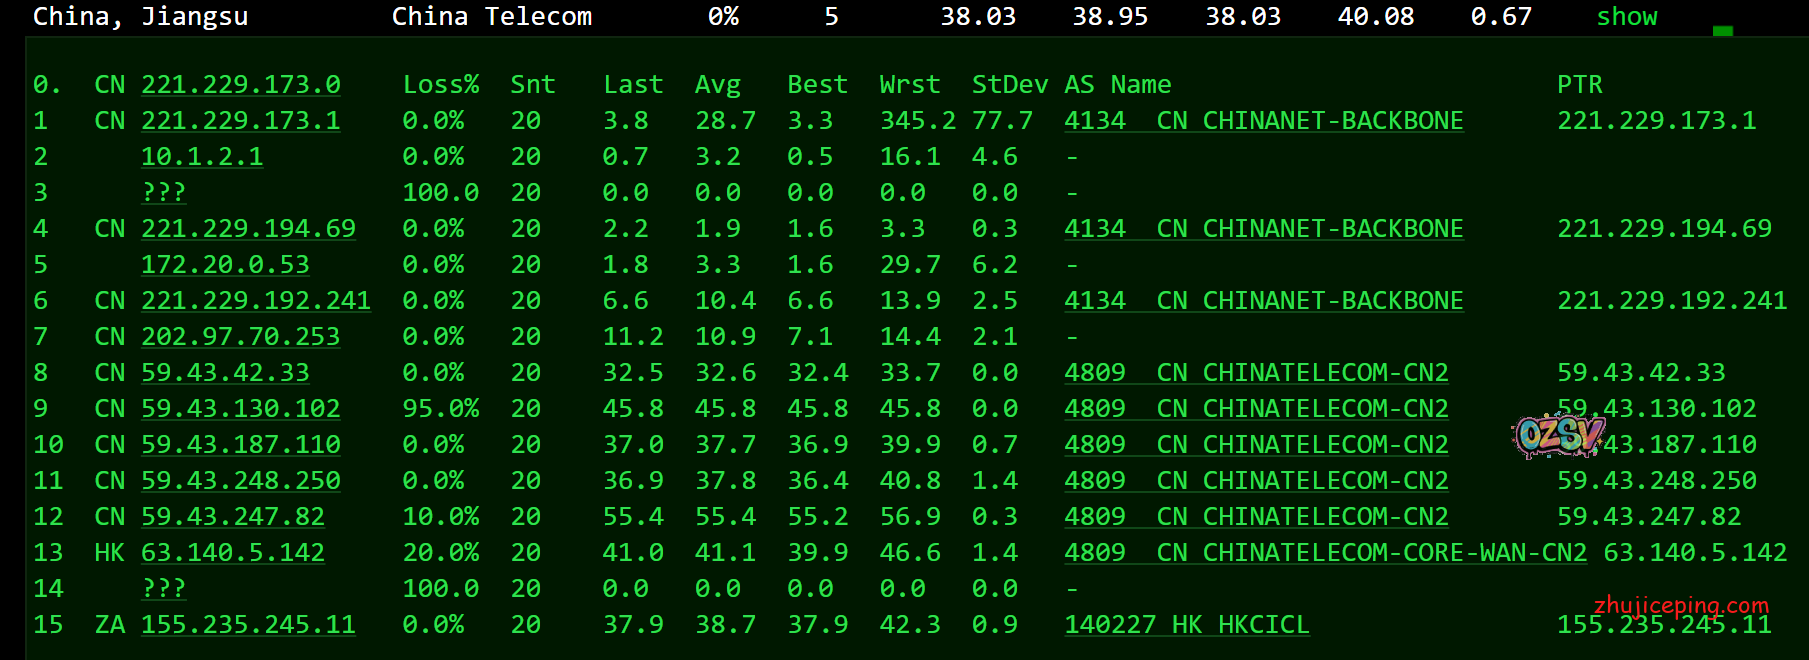Screen dimensions: 1809x660
Task: Open the 221.229.173.0 IP link at hop 0
Action: point(240,85)
